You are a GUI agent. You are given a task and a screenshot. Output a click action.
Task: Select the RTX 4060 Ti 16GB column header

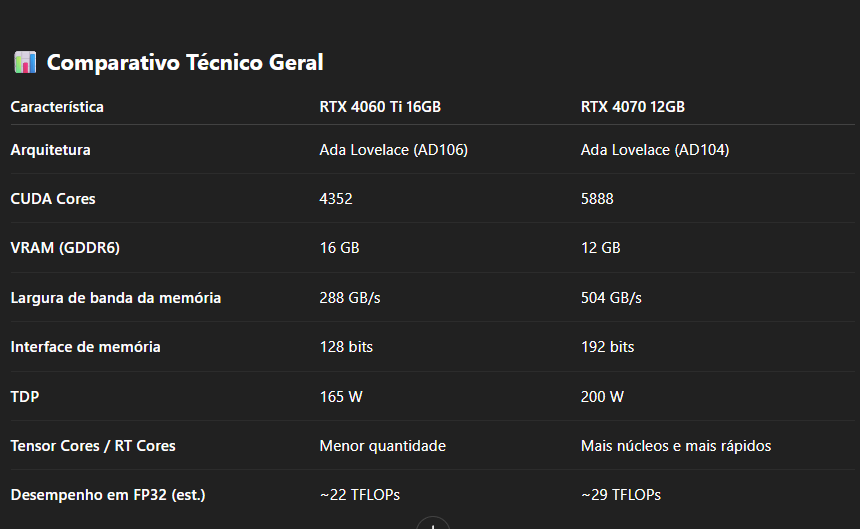point(380,107)
